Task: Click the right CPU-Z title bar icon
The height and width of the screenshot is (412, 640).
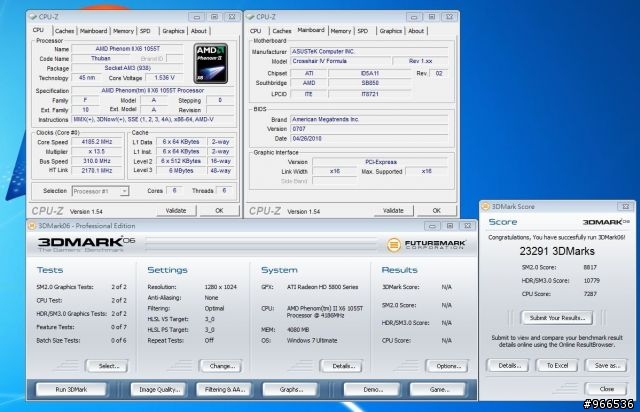Action: (251, 17)
